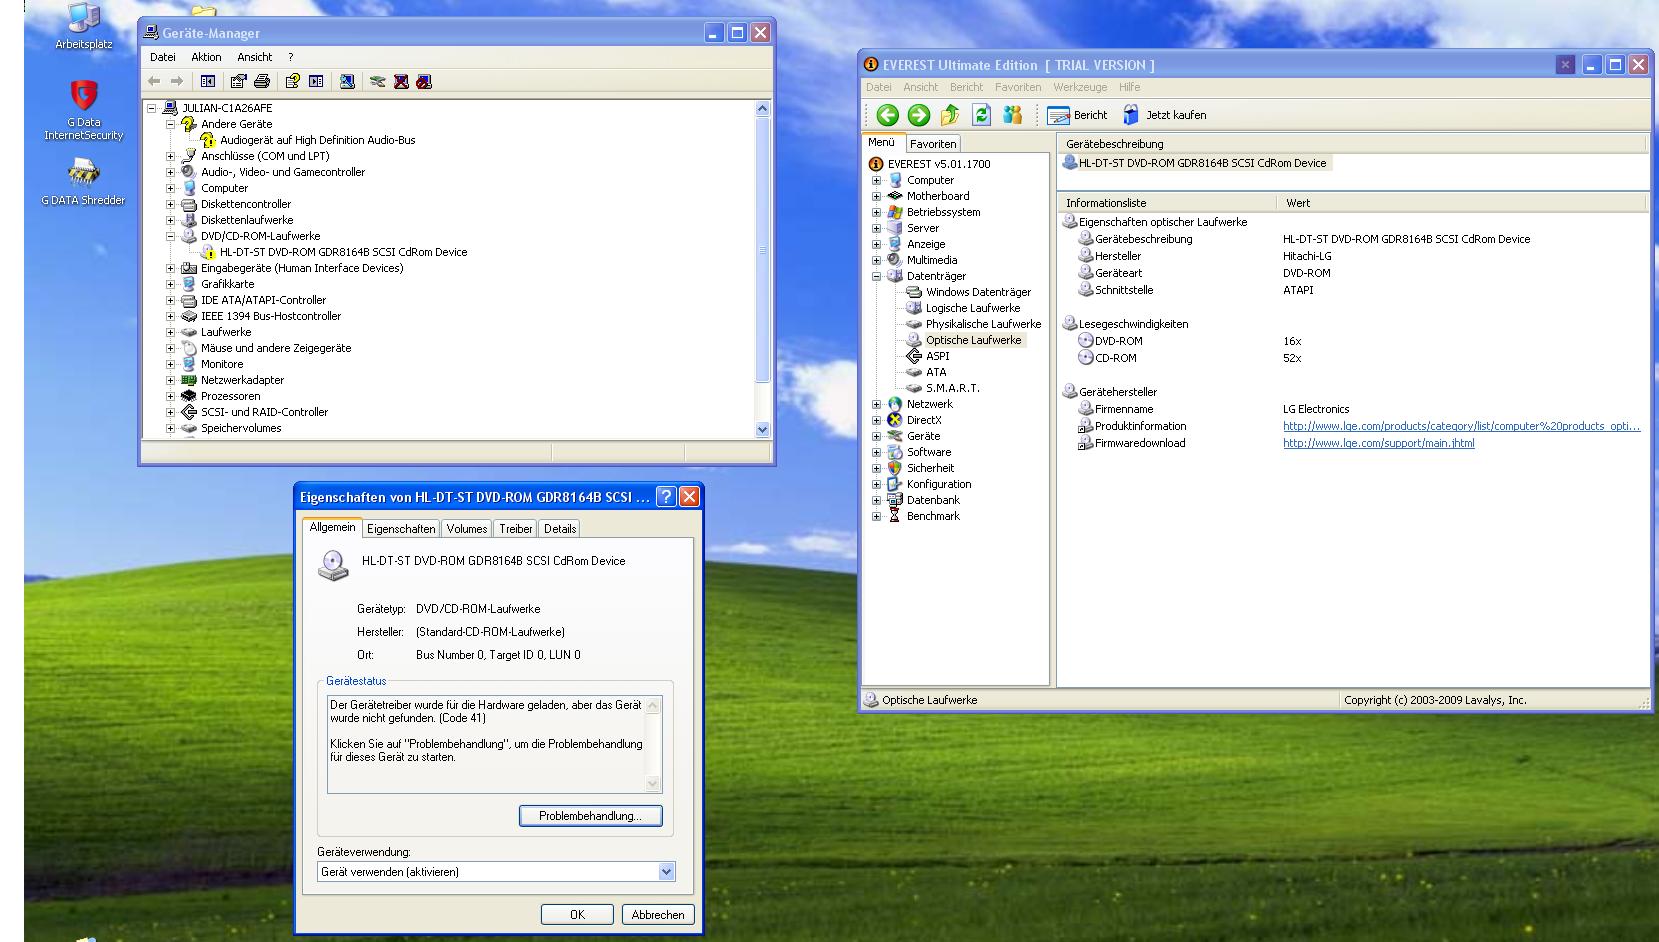Screen dimensions: 1659x942
Task: Click the Informationsliste column header
Action: point(1168,203)
